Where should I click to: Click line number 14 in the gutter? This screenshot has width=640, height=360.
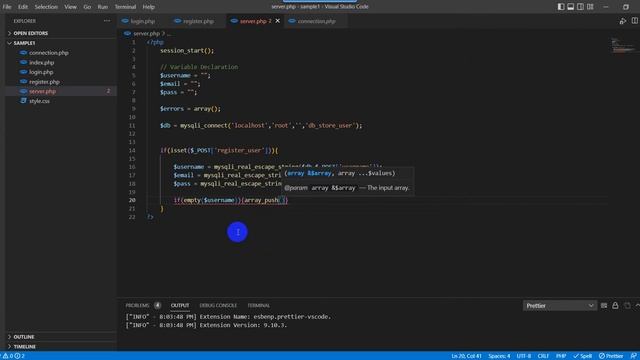(x=132, y=150)
